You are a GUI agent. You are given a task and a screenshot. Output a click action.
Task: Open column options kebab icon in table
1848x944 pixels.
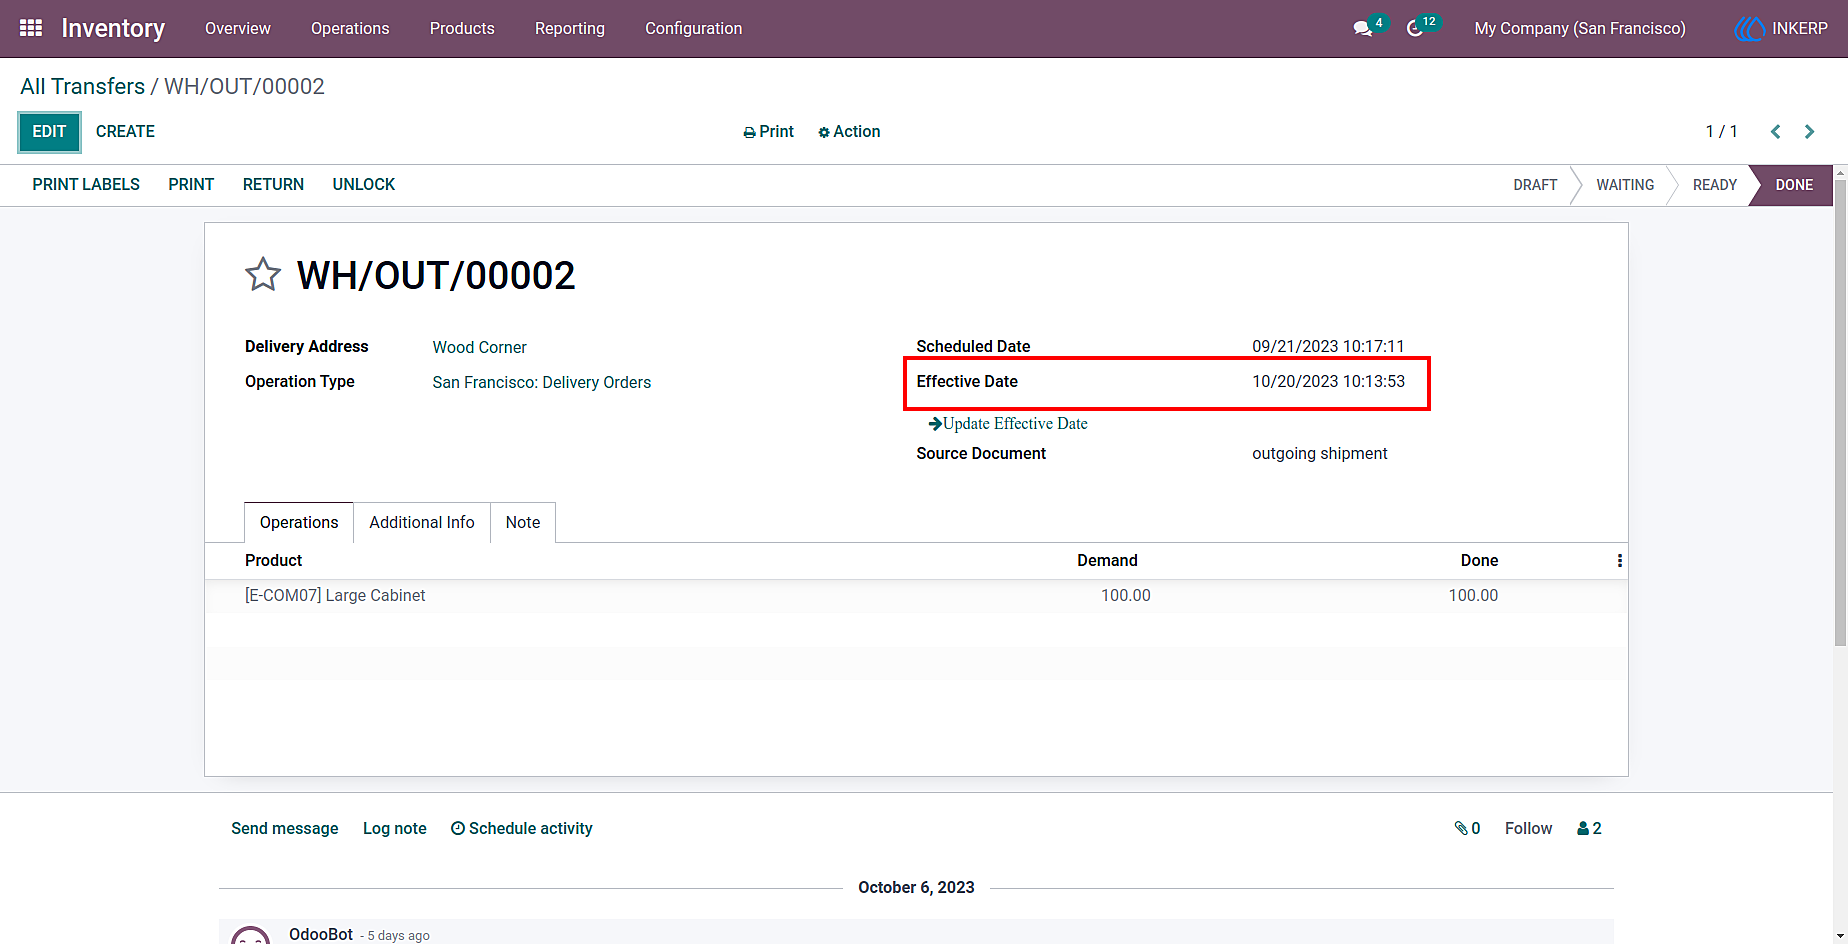click(x=1619, y=561)
